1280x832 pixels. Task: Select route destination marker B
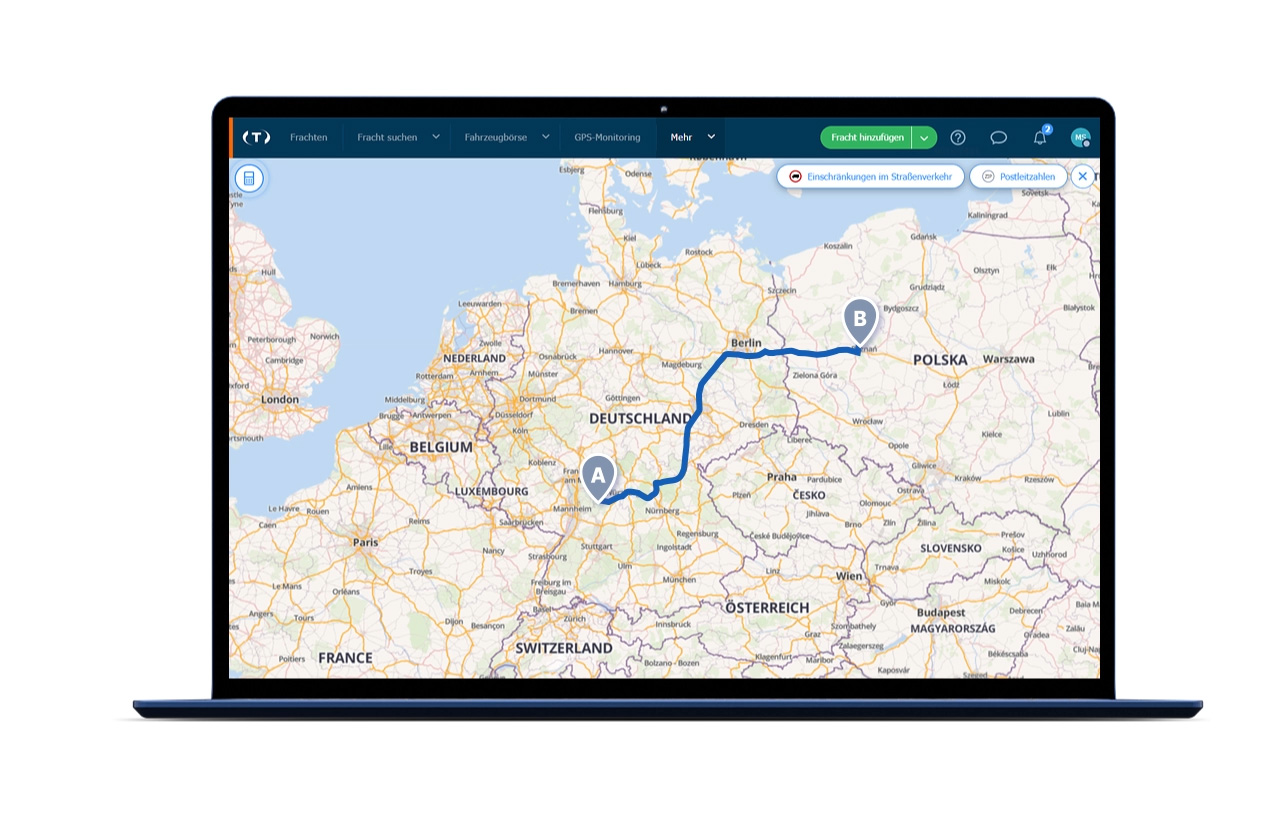point(860,322)
